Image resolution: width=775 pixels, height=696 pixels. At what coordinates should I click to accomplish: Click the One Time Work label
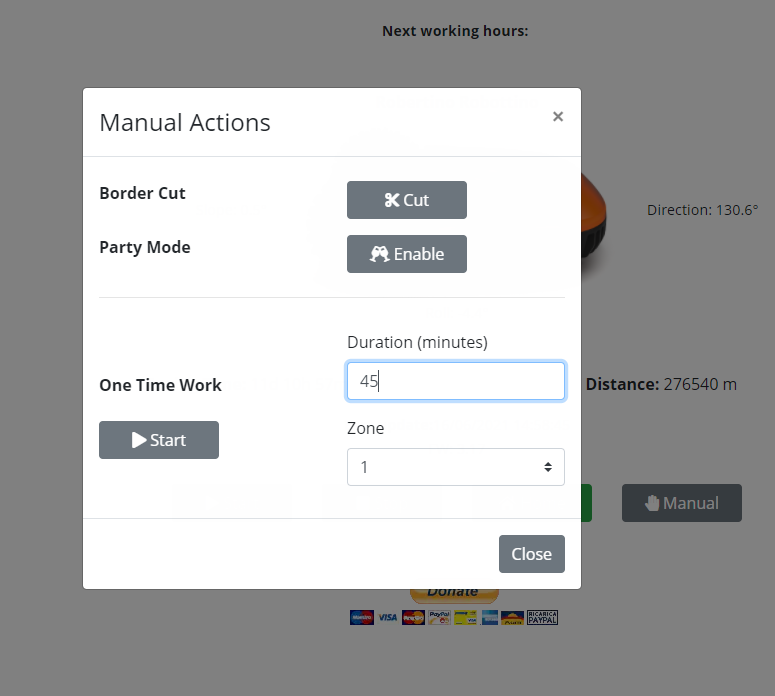160,385
